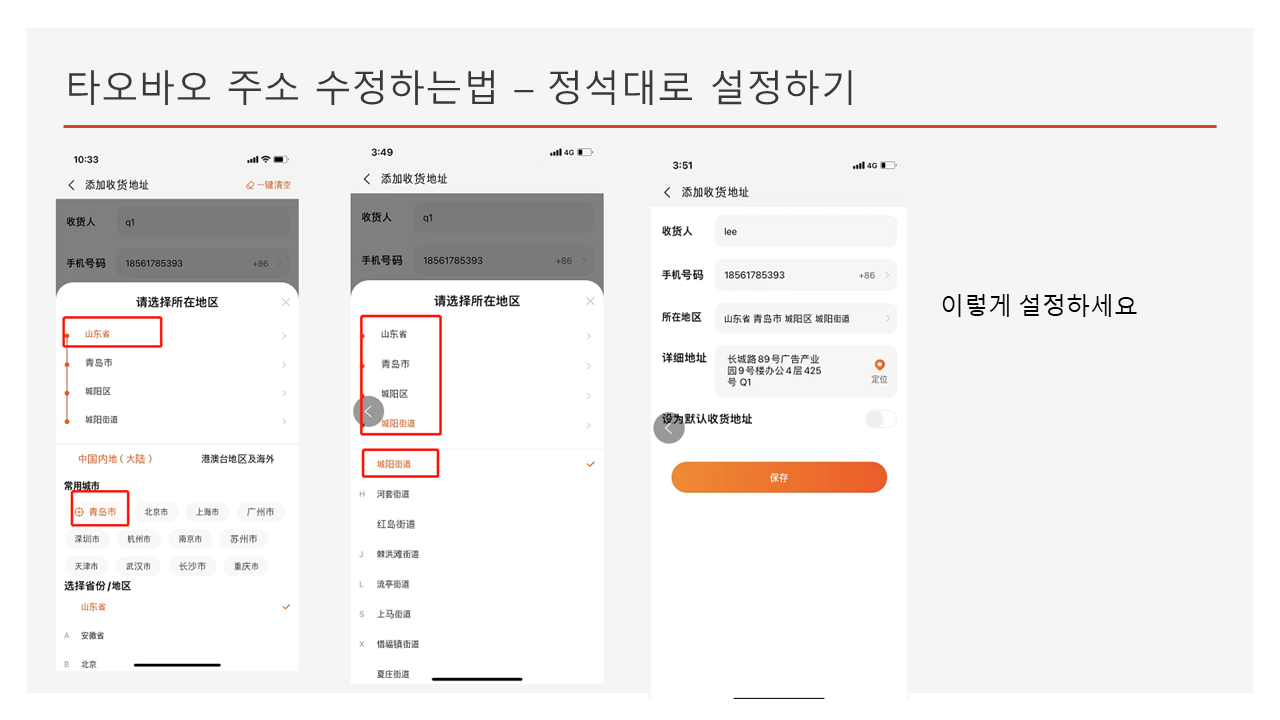This screenshot has width=1280, height=720.
Task: Edit 收货人 field containing lee
Action: click(x=806, y=231)
